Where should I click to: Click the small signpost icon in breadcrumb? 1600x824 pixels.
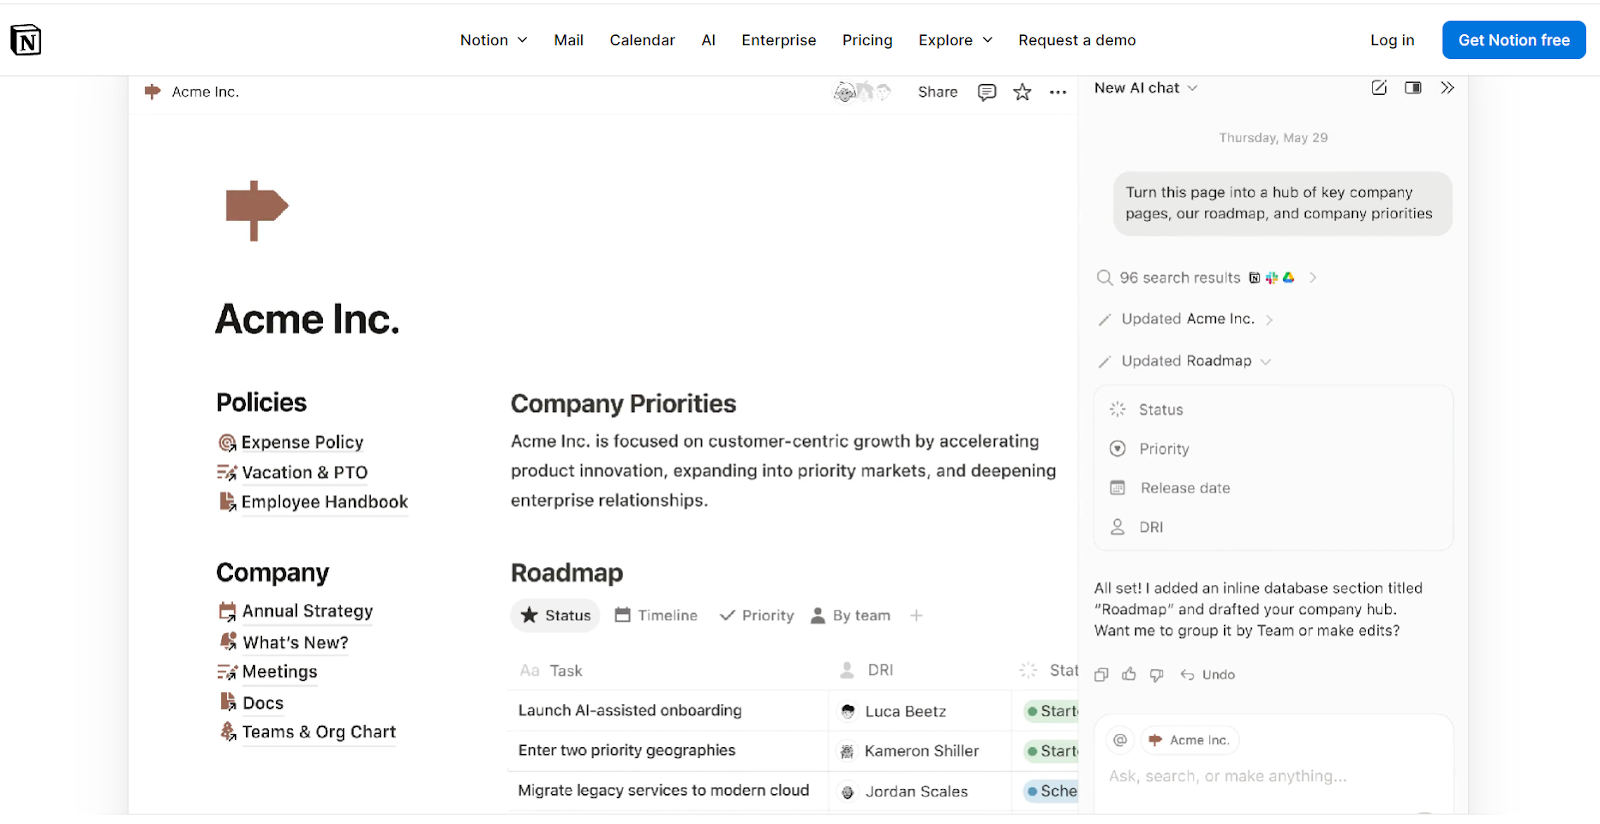(x=152, y=91)
